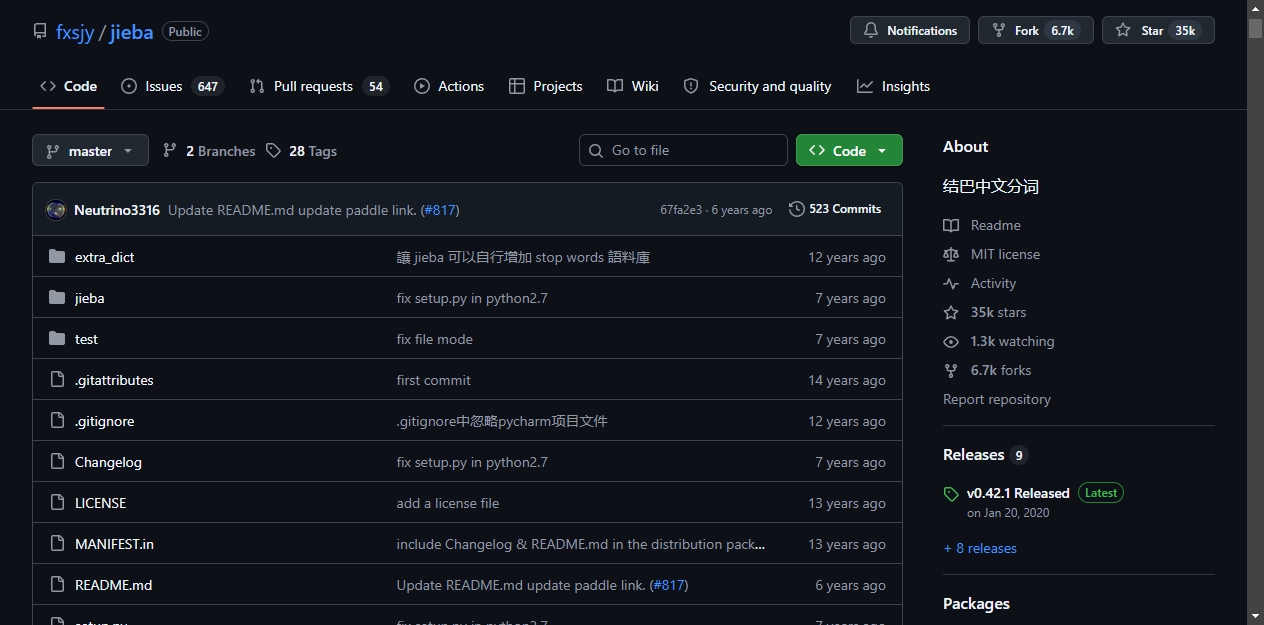This screenshot has width=1264, height=625.
Task: Open the jieba source folder
Action: [x=90, y=298]
